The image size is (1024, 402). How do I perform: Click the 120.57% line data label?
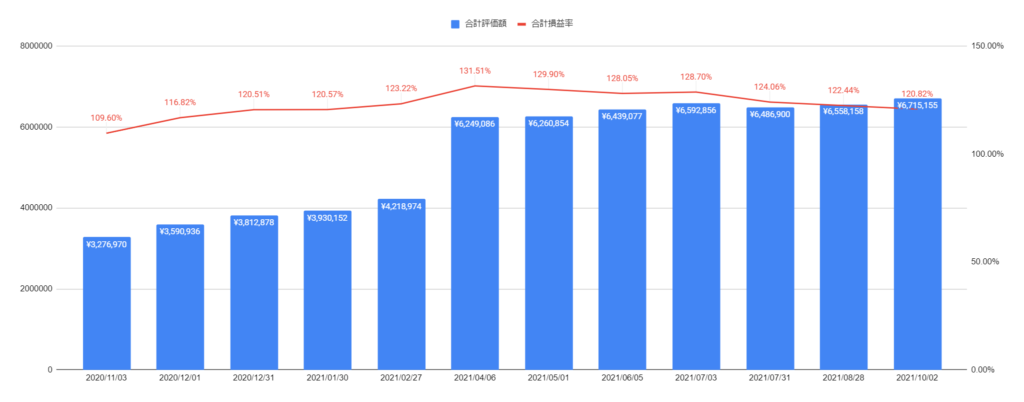(328, 95)
